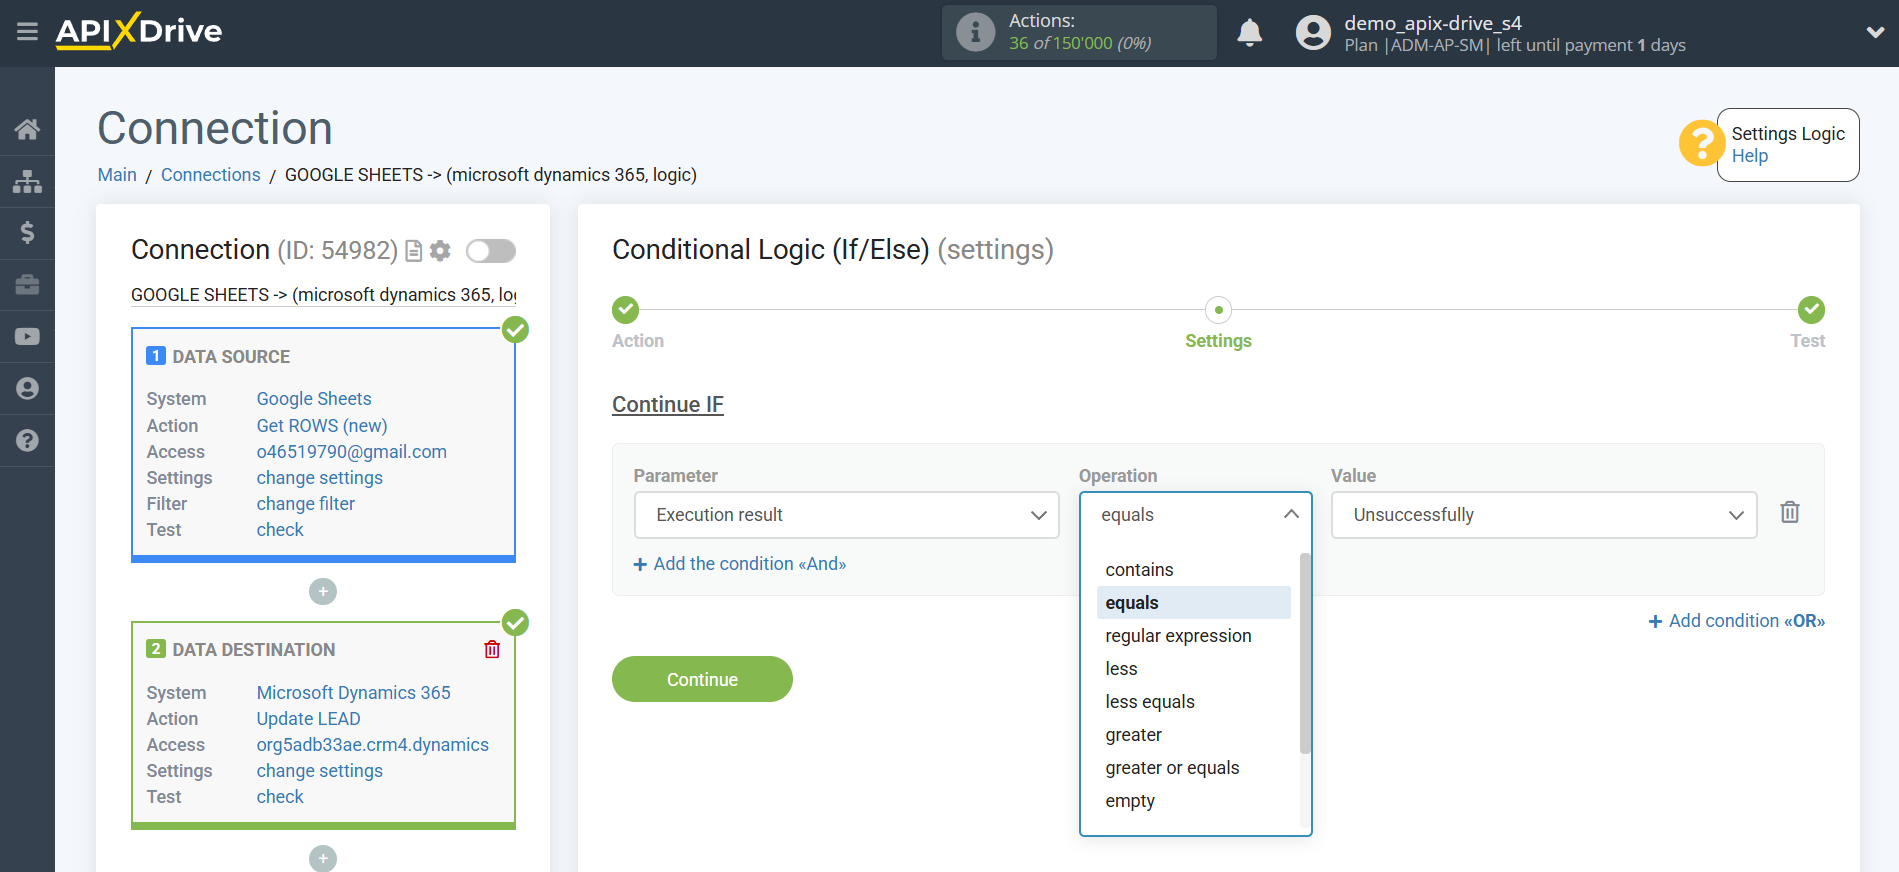
Task: Click the operation dropdown list scrollbar
Action: coord(1305,653)
